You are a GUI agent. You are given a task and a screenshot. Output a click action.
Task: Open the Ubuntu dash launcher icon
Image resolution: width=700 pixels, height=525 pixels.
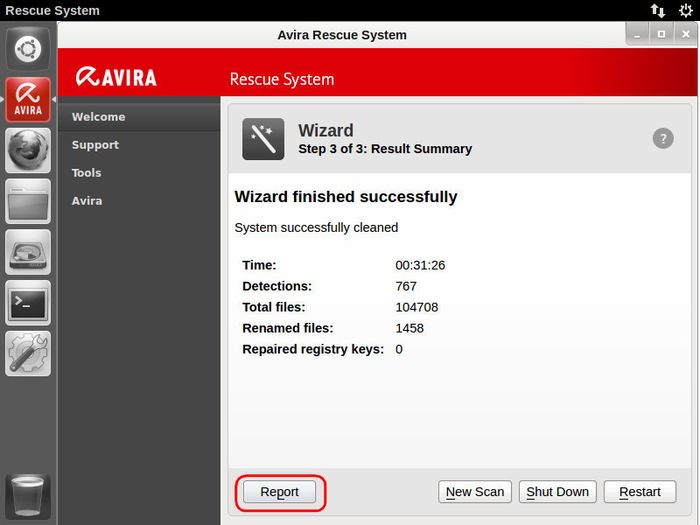coord(28,48)
